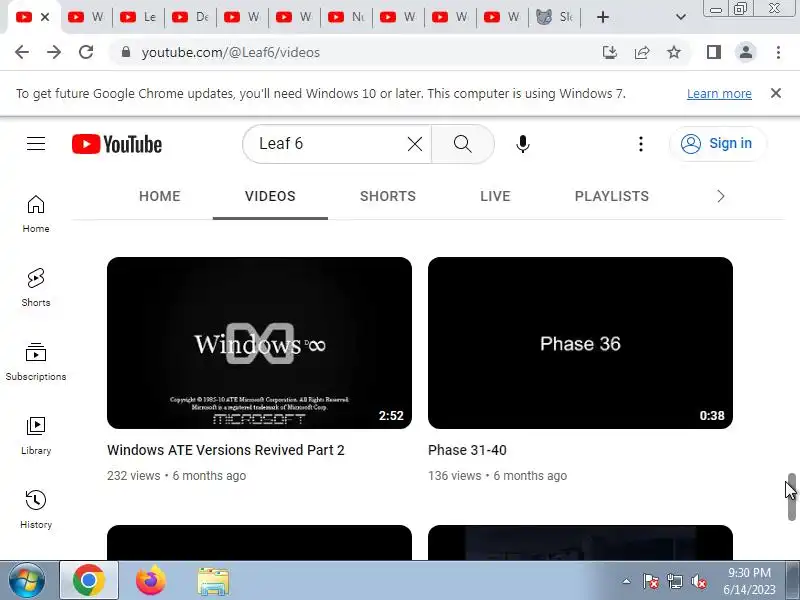Start voice search with the microphone icon
Screen dimensions: 800x600
[x=522, y=144]
